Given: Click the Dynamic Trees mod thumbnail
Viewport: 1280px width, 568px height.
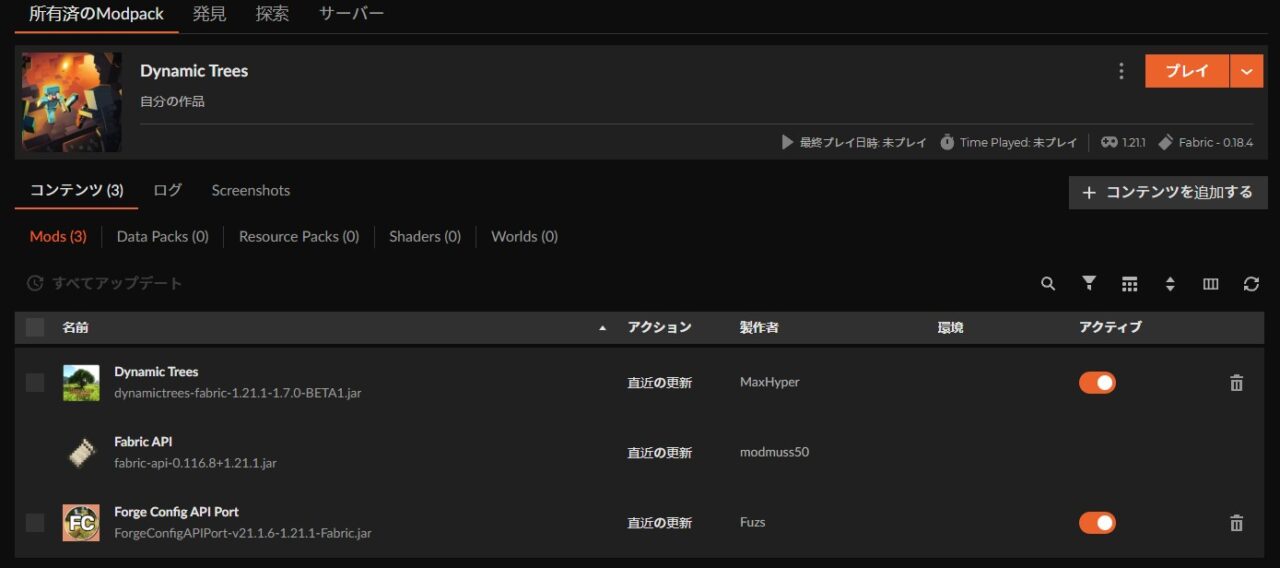Looking at the screenshot, I should 81,383.
